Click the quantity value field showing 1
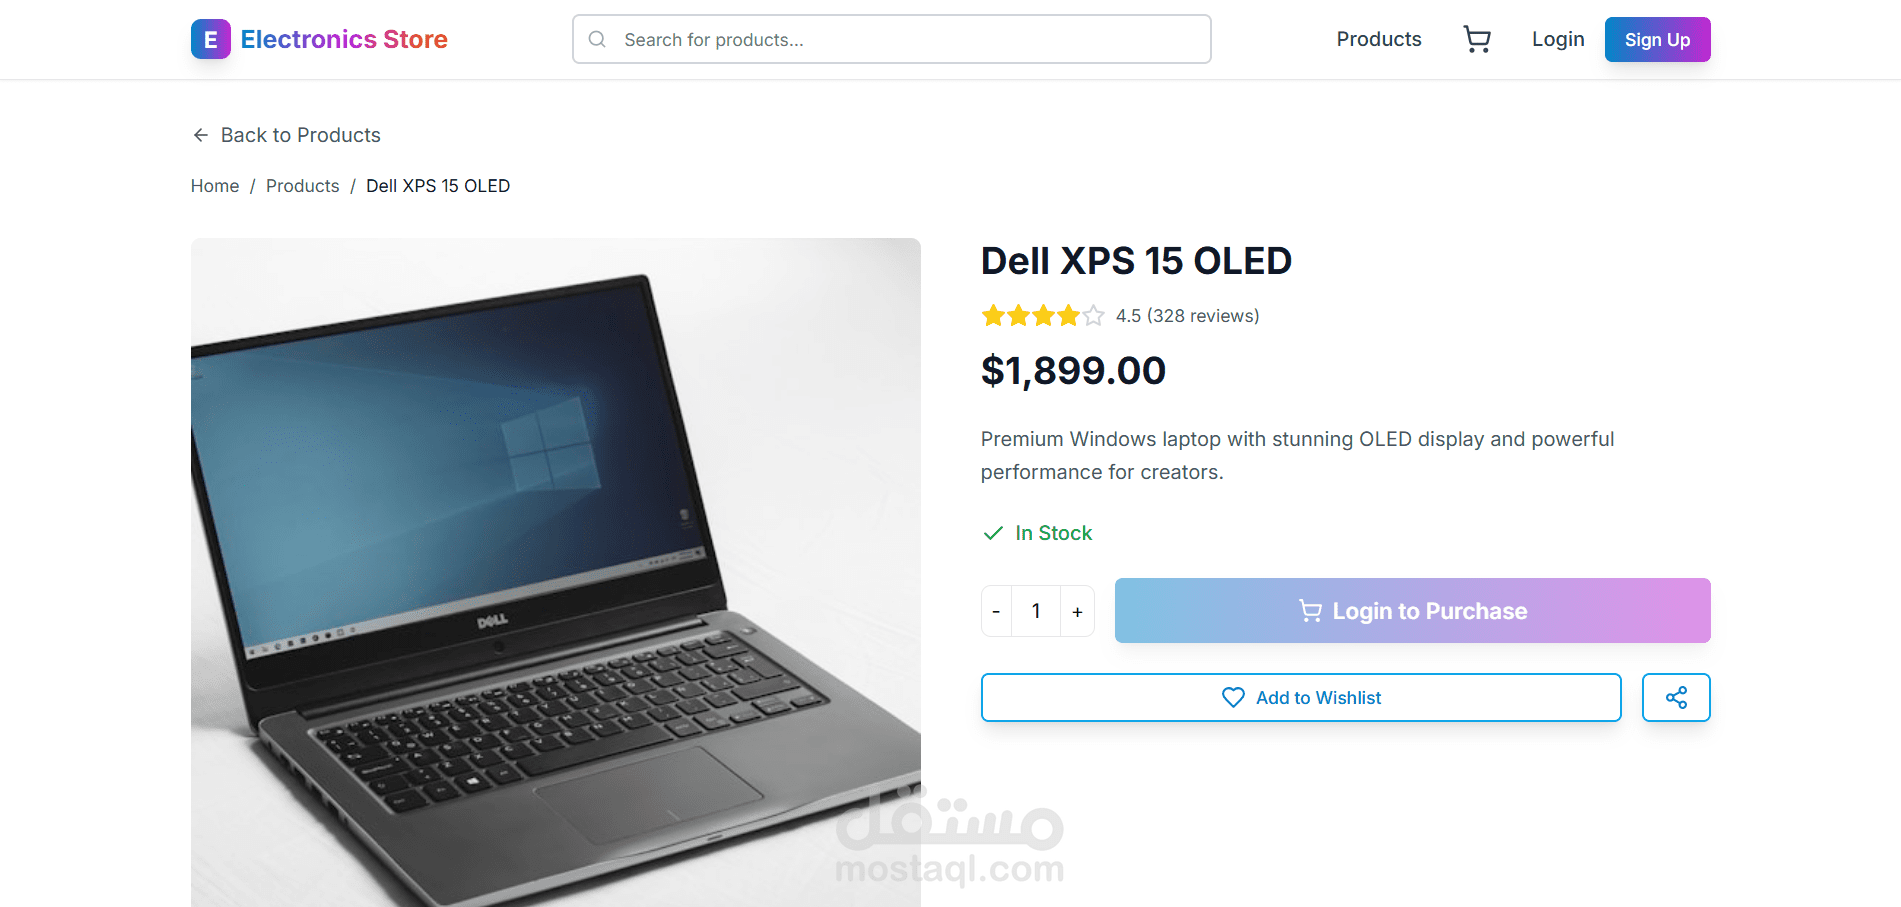Image resolution: width=1901 pixels, height=907 pixels. pyautogui.click(x=1036, y=611)
